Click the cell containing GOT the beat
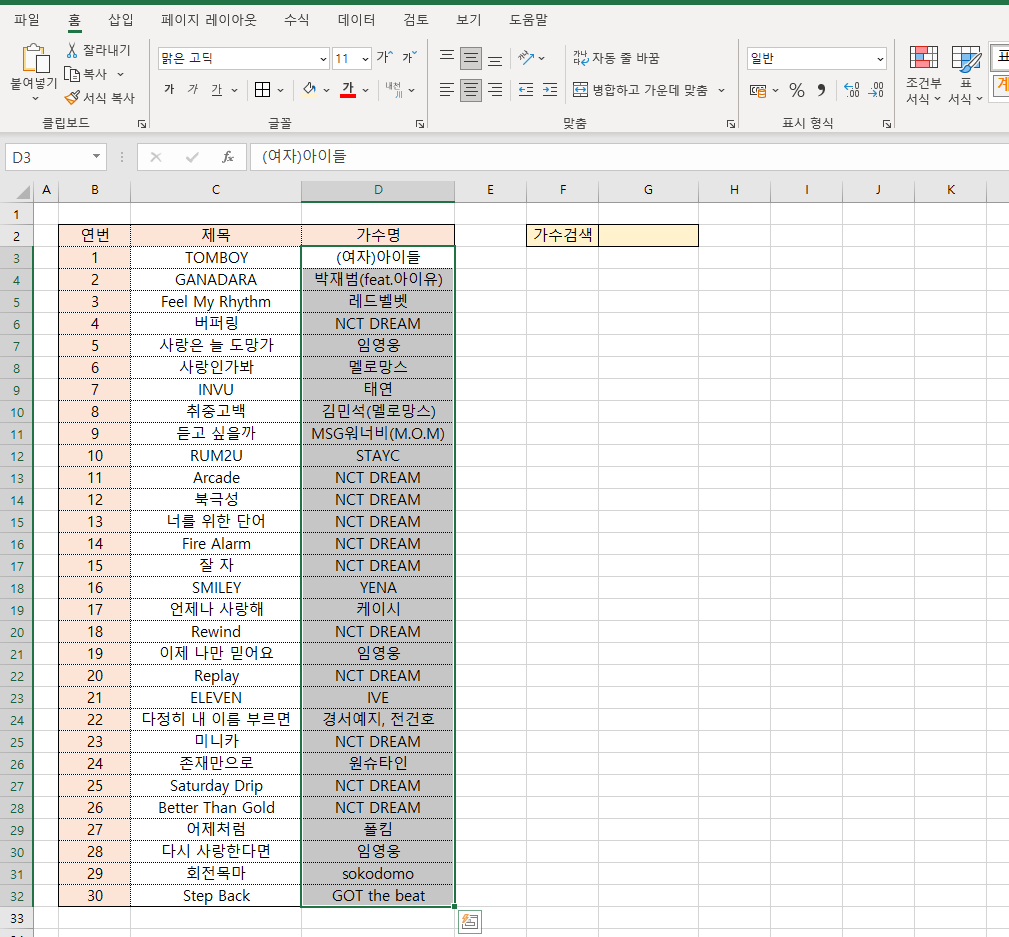This screenshot has width=1009, height=937. coord(378,896)
